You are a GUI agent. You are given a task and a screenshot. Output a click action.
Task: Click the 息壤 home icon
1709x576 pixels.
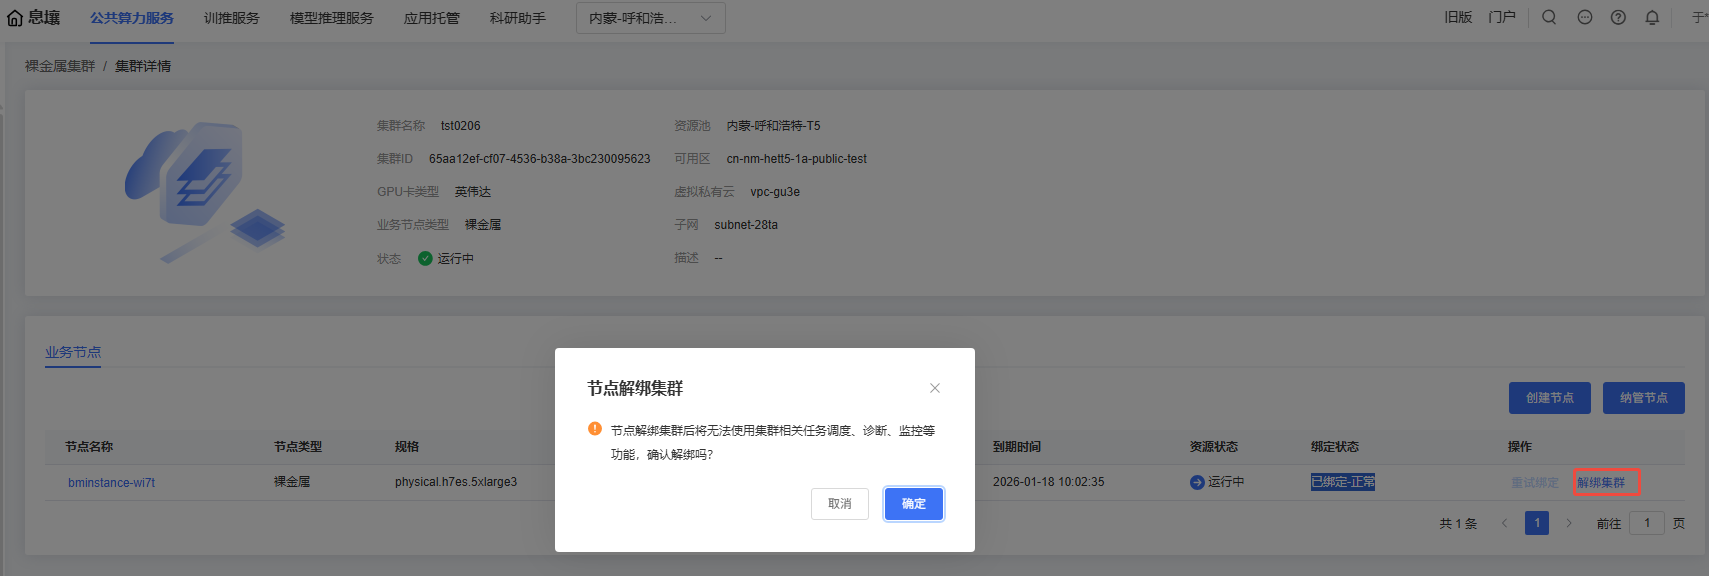(x=15, y=18)
